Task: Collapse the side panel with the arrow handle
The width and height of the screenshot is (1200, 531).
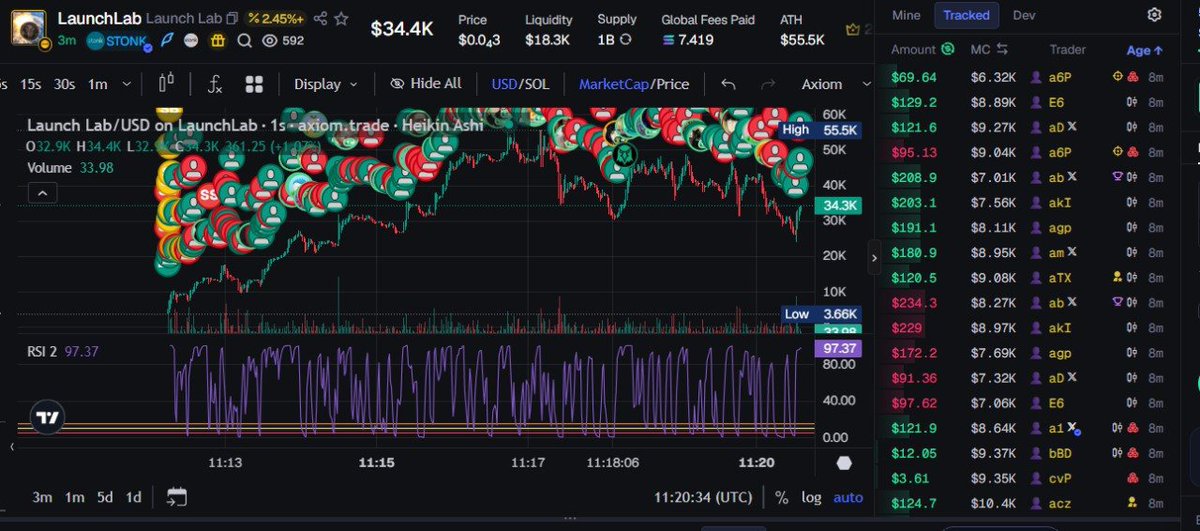Action: pyautogui.click(x=875, y=257)
